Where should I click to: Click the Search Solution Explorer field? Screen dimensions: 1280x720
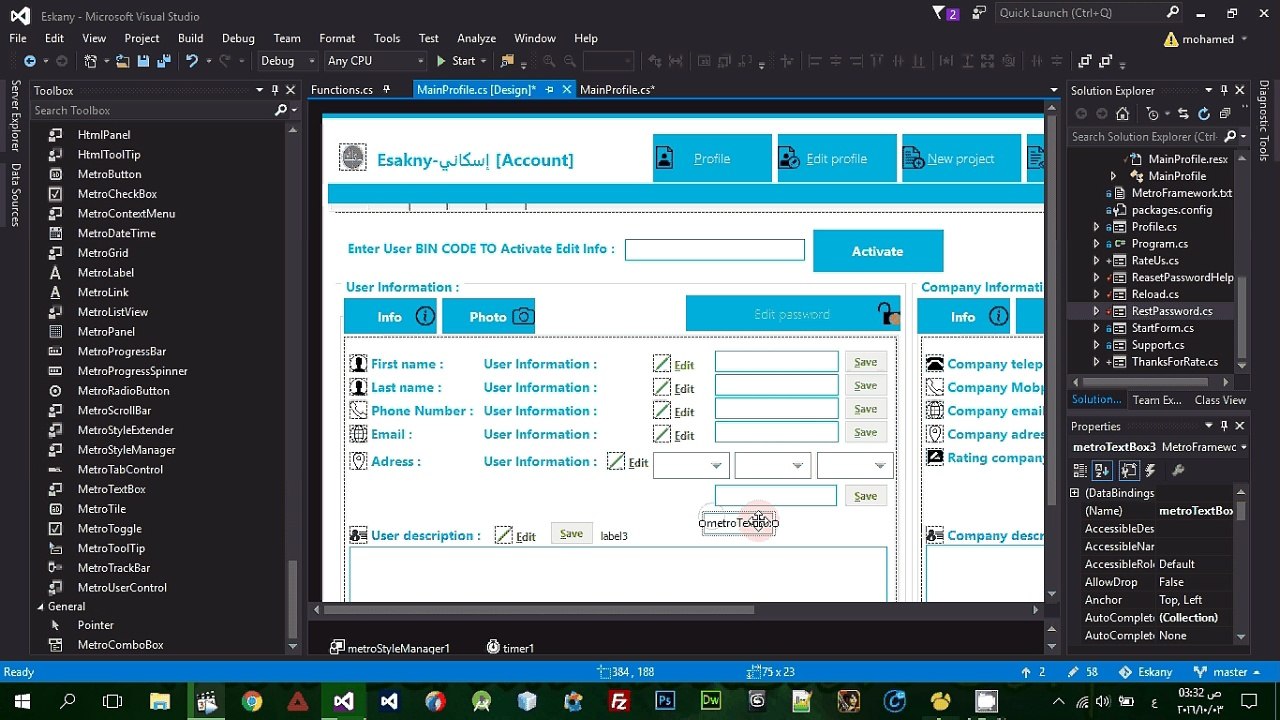1144,137
